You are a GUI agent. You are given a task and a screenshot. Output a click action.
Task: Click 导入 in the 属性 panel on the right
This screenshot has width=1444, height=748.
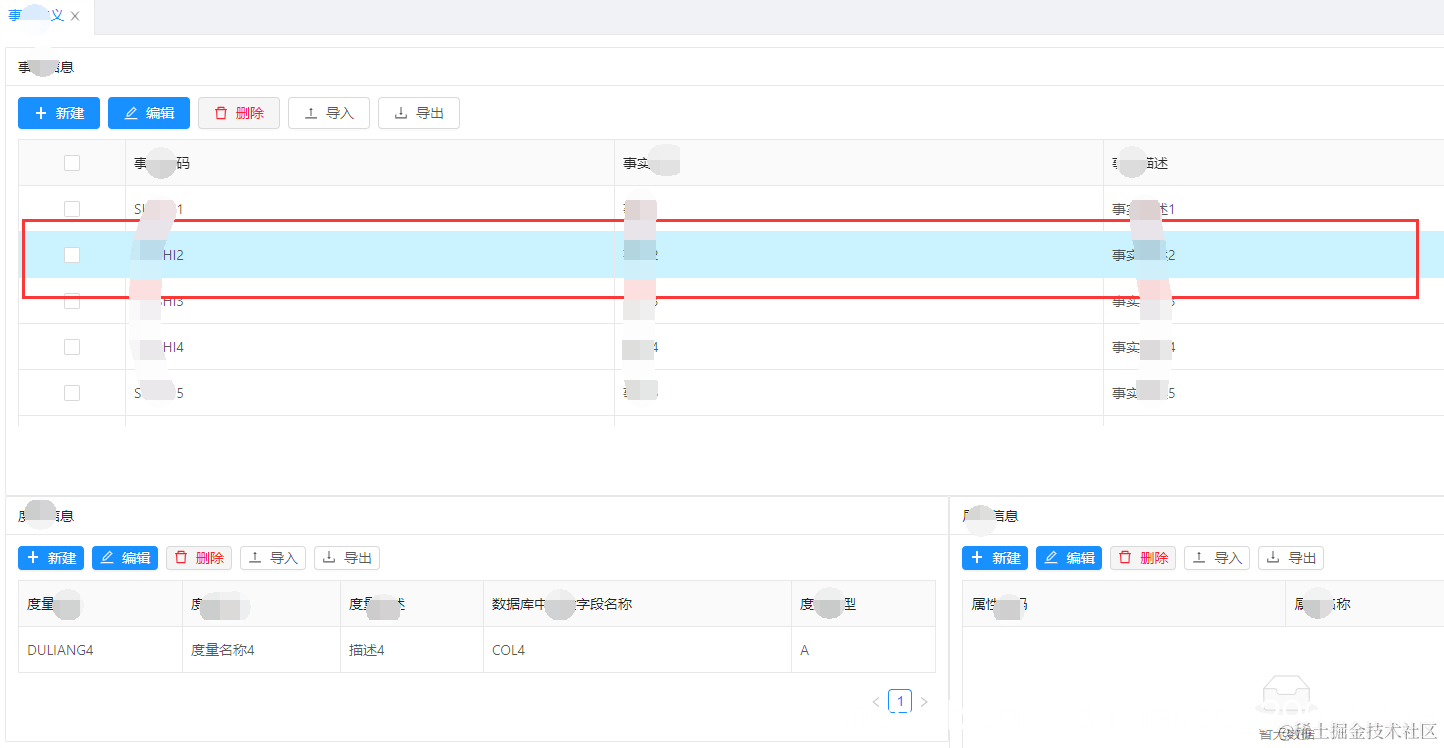(x=1217, y=558)
